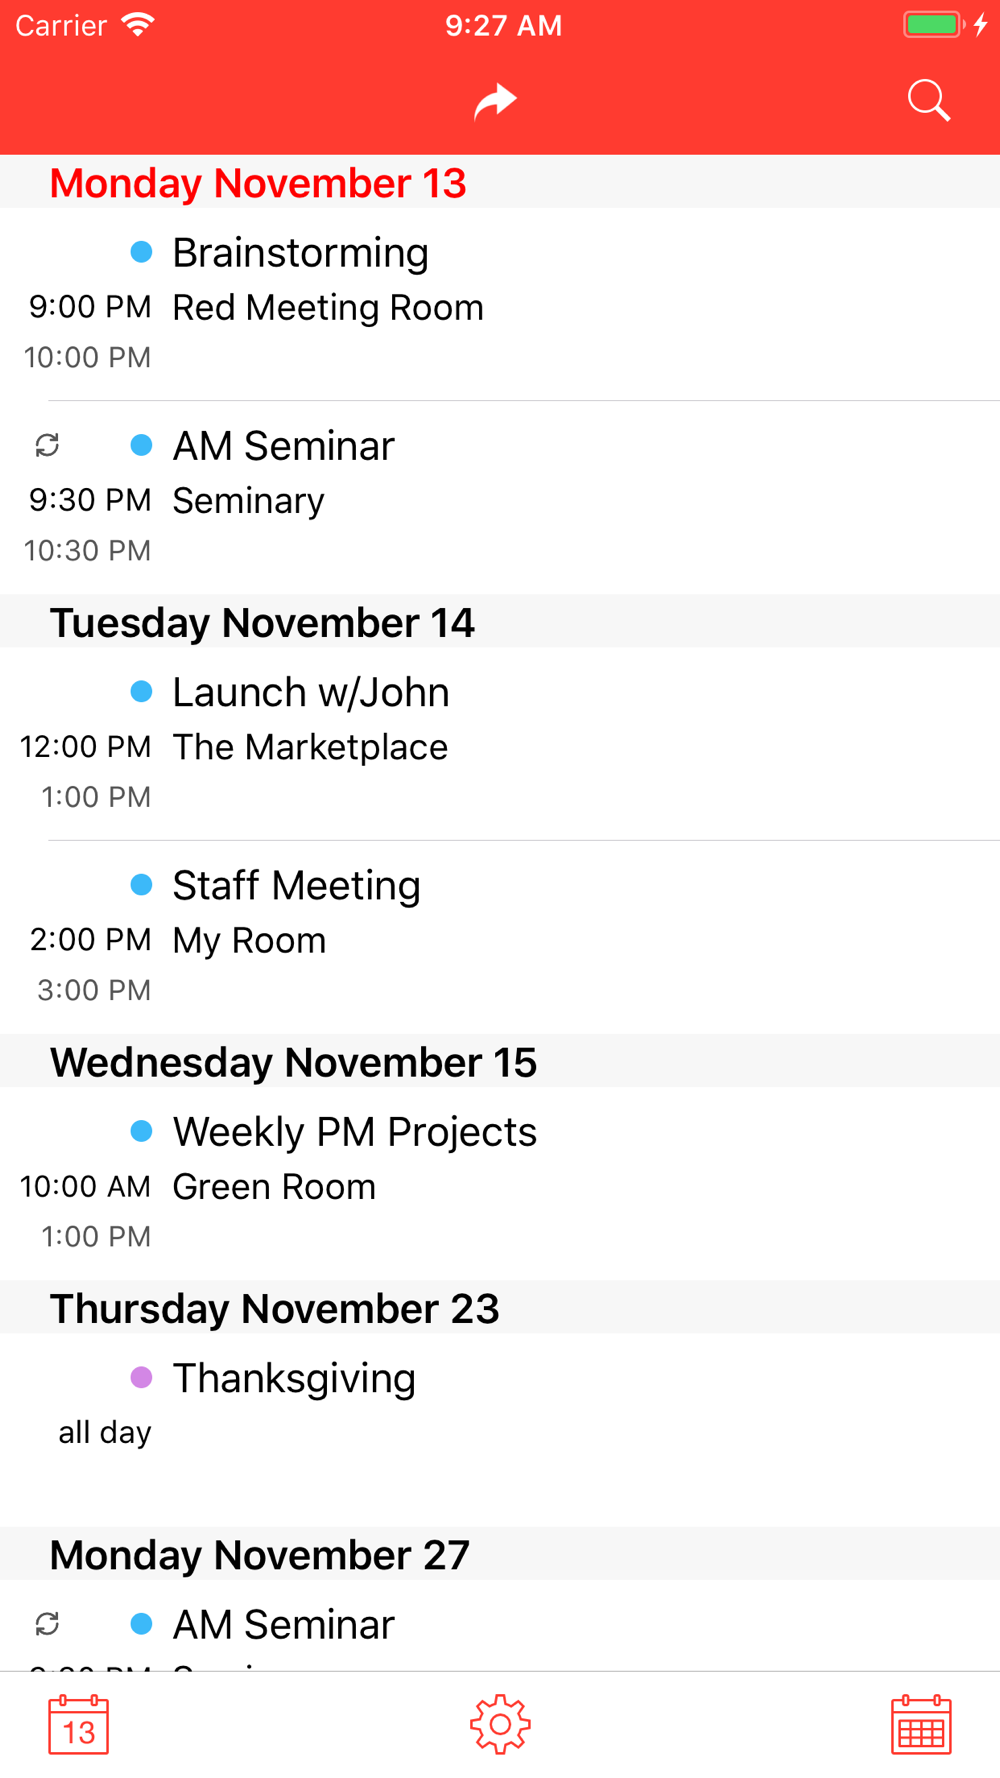Tap the Thursday November 23 header
This screenshot has width=1000, height=1778.
tap(500, 1307)
